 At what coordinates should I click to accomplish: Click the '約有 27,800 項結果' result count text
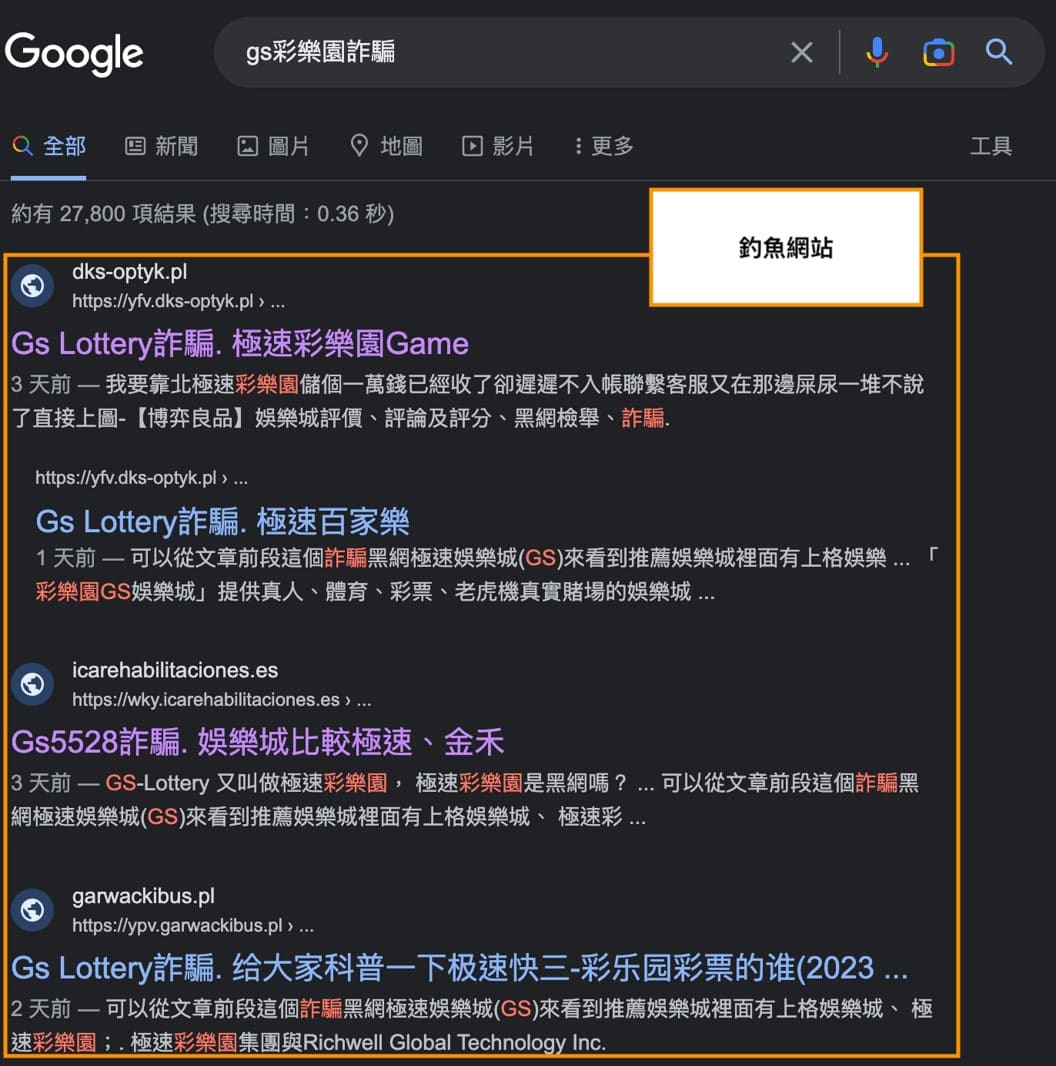click(x=203, y=214)
